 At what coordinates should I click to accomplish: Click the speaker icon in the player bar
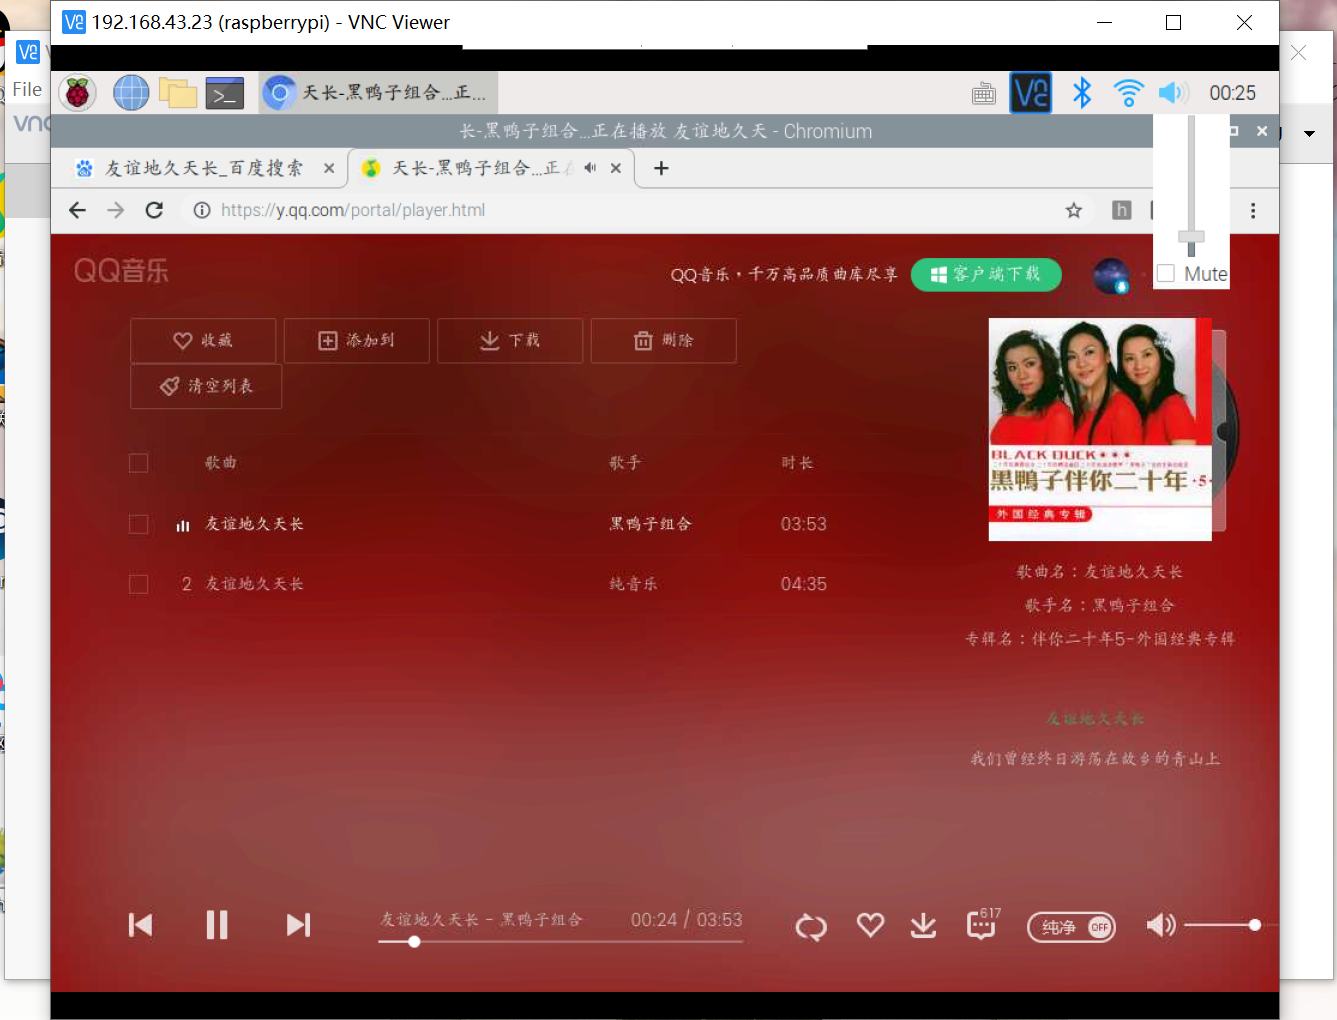click(1160, 925)
